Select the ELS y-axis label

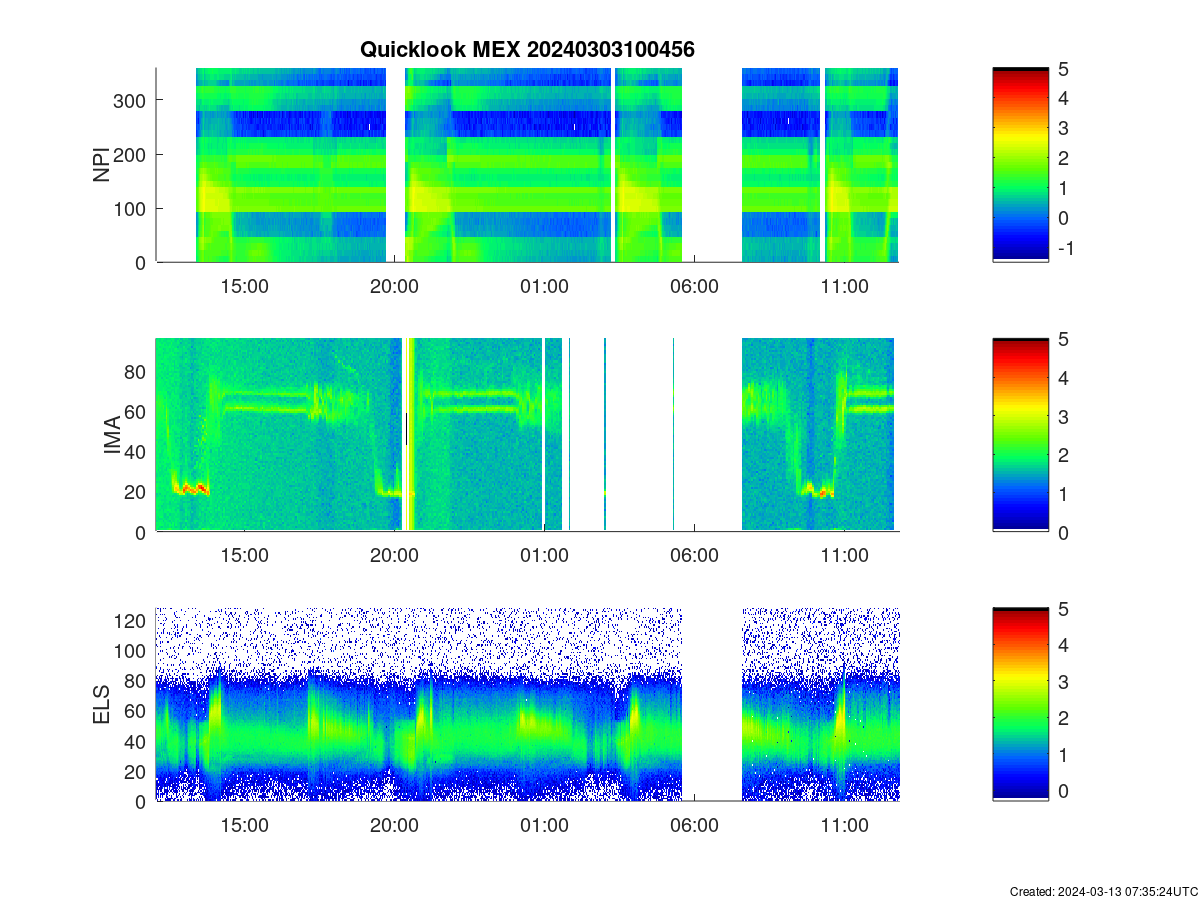102,705
